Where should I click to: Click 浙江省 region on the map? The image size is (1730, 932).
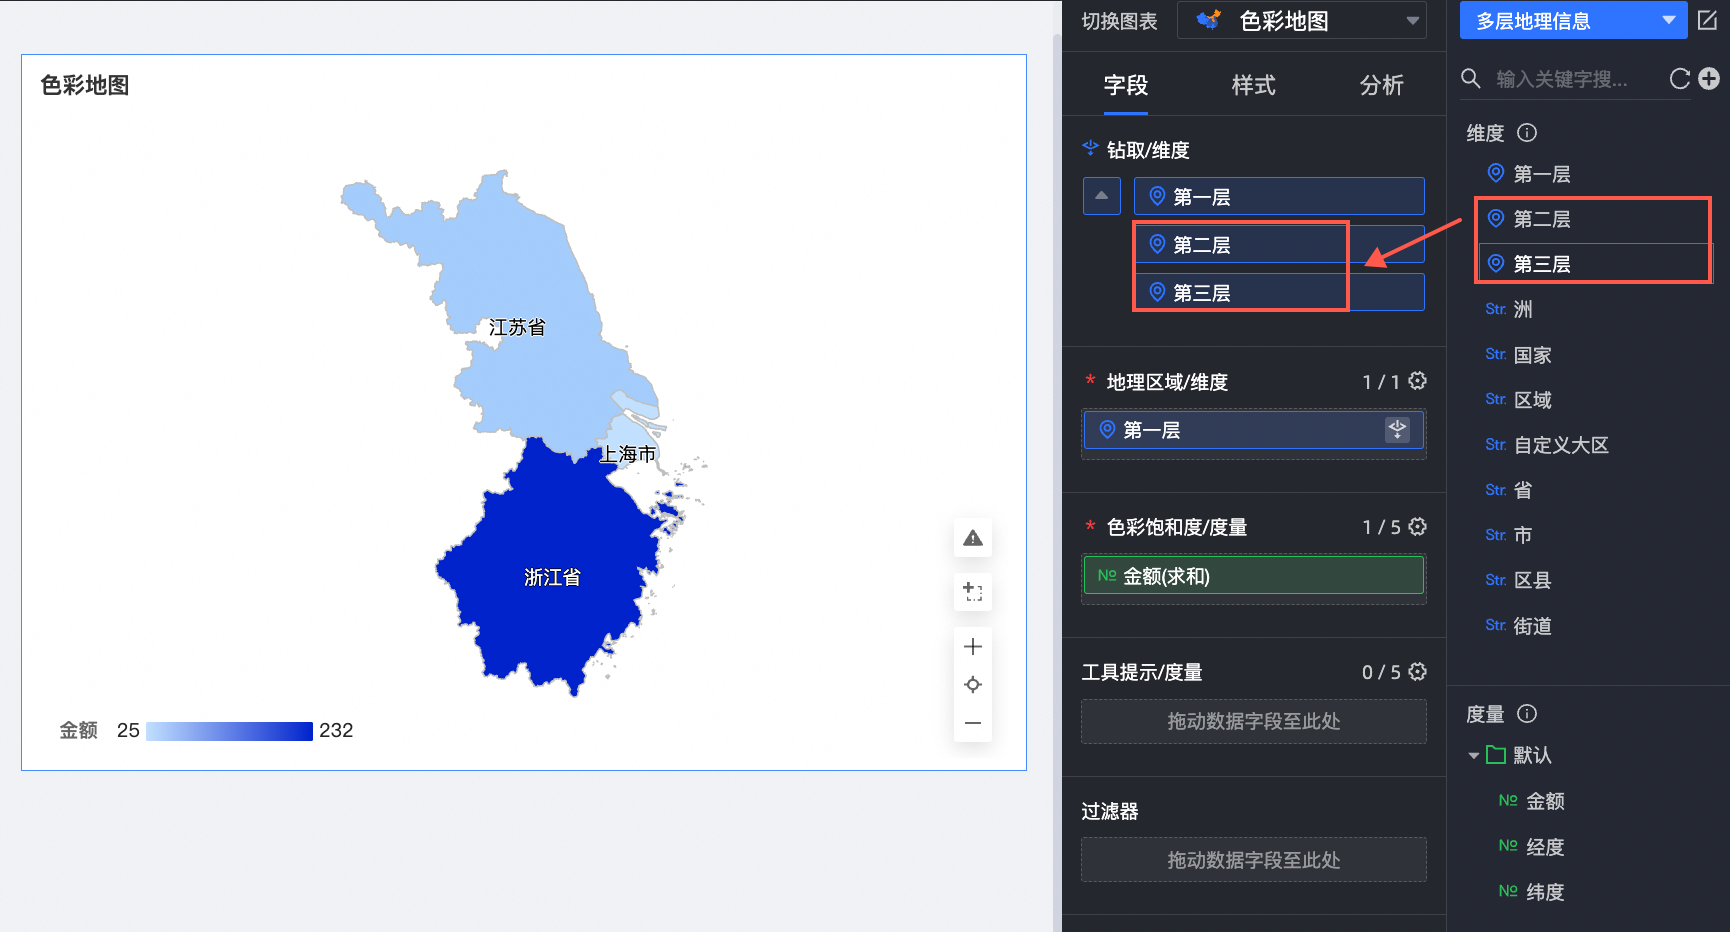pos(552,577)
